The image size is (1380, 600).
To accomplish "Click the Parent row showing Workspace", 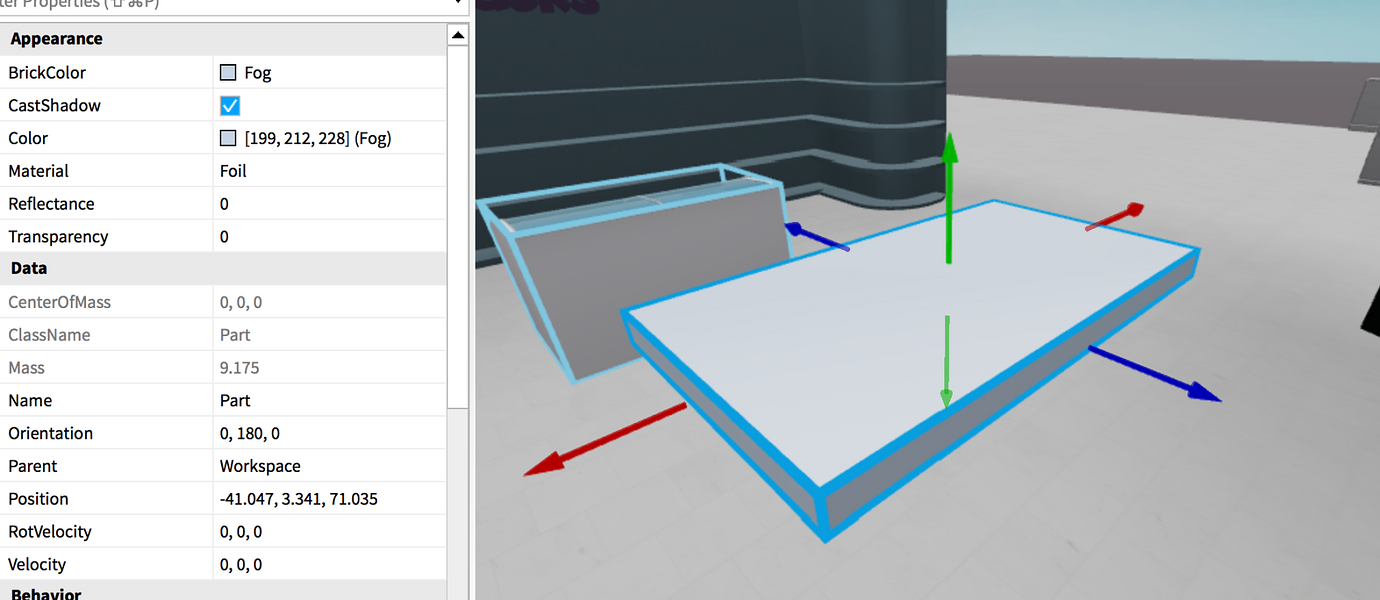I will tap(300, 466).
